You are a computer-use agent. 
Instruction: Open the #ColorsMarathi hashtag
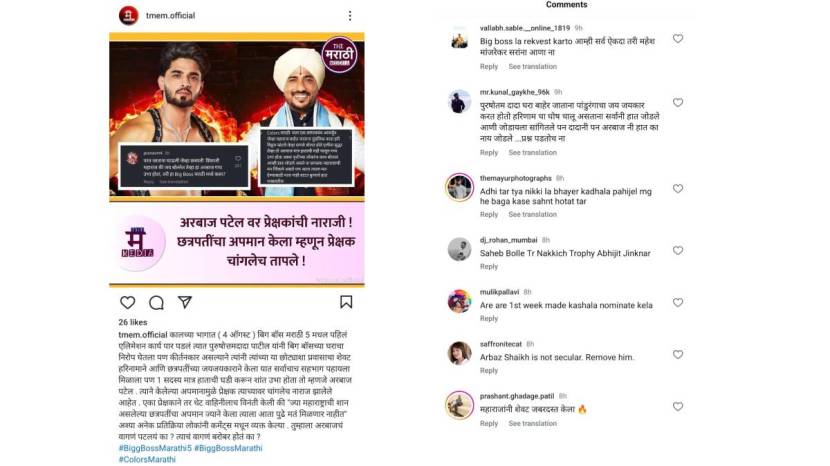tap(147, 459)
